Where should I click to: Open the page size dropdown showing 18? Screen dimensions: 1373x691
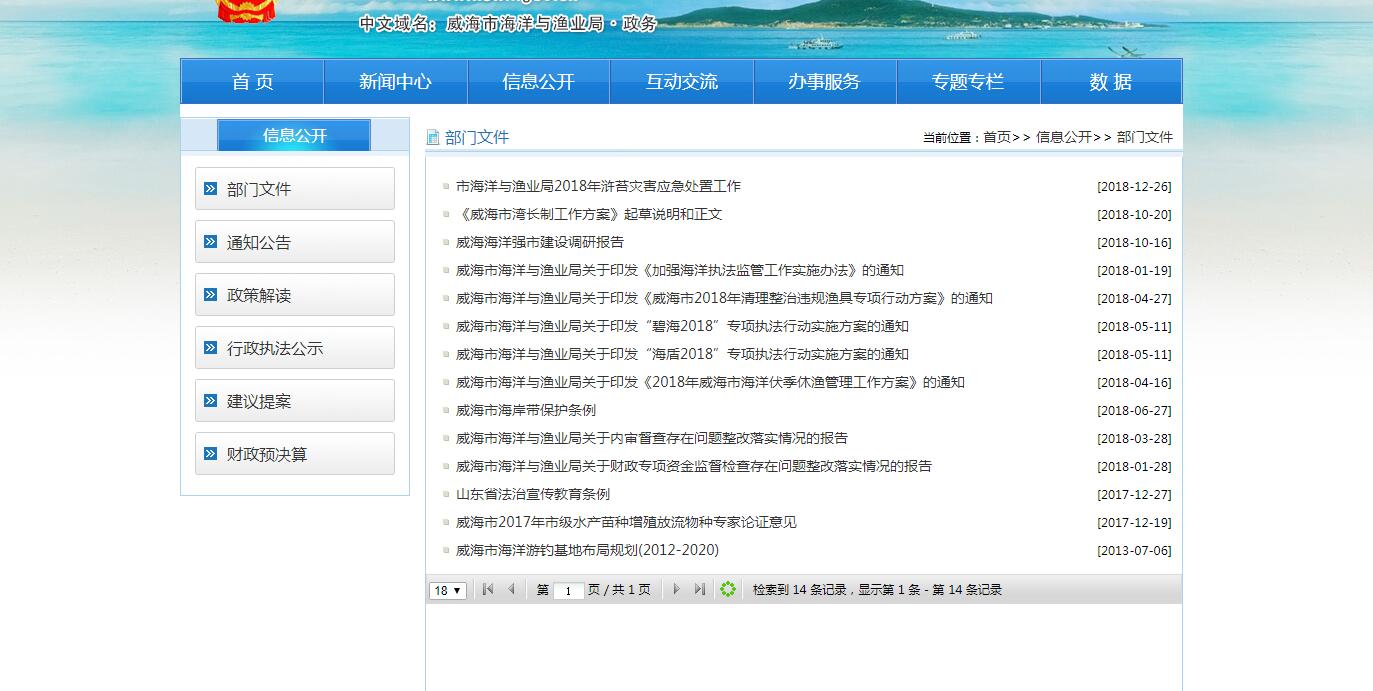[x=447, y=591]
